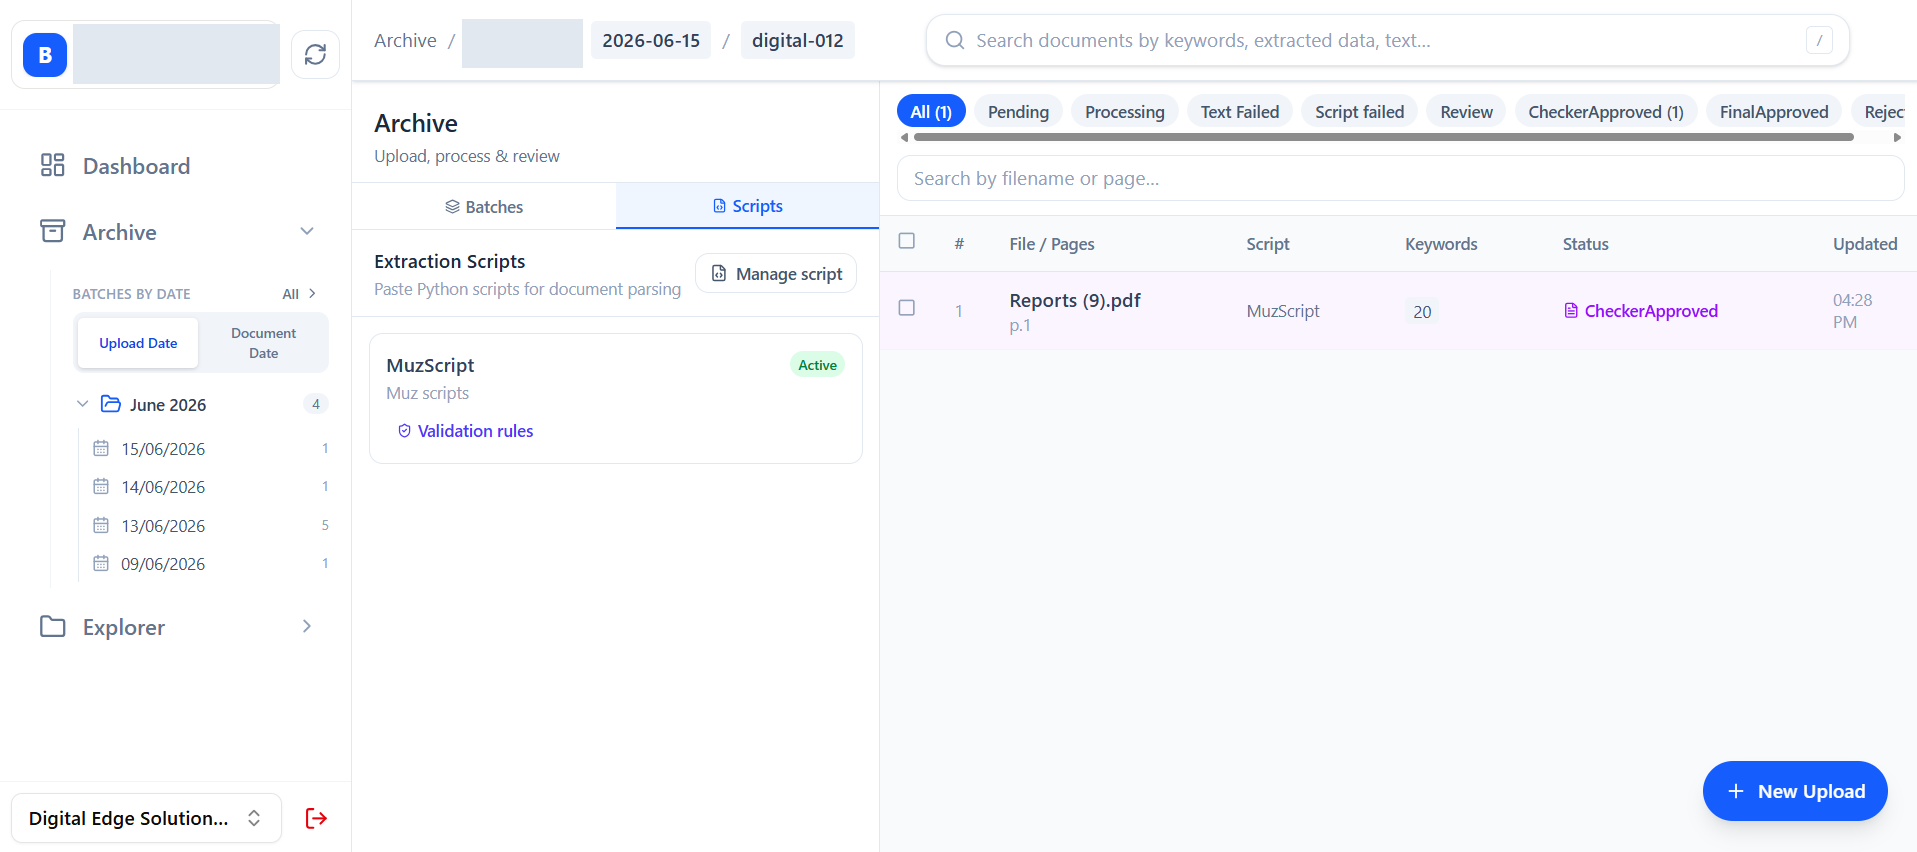Image resolution: width=1917 pixels, height=852 pixels.
Task: Switch to Upload Date grouping
Action: tap(138, 343)
